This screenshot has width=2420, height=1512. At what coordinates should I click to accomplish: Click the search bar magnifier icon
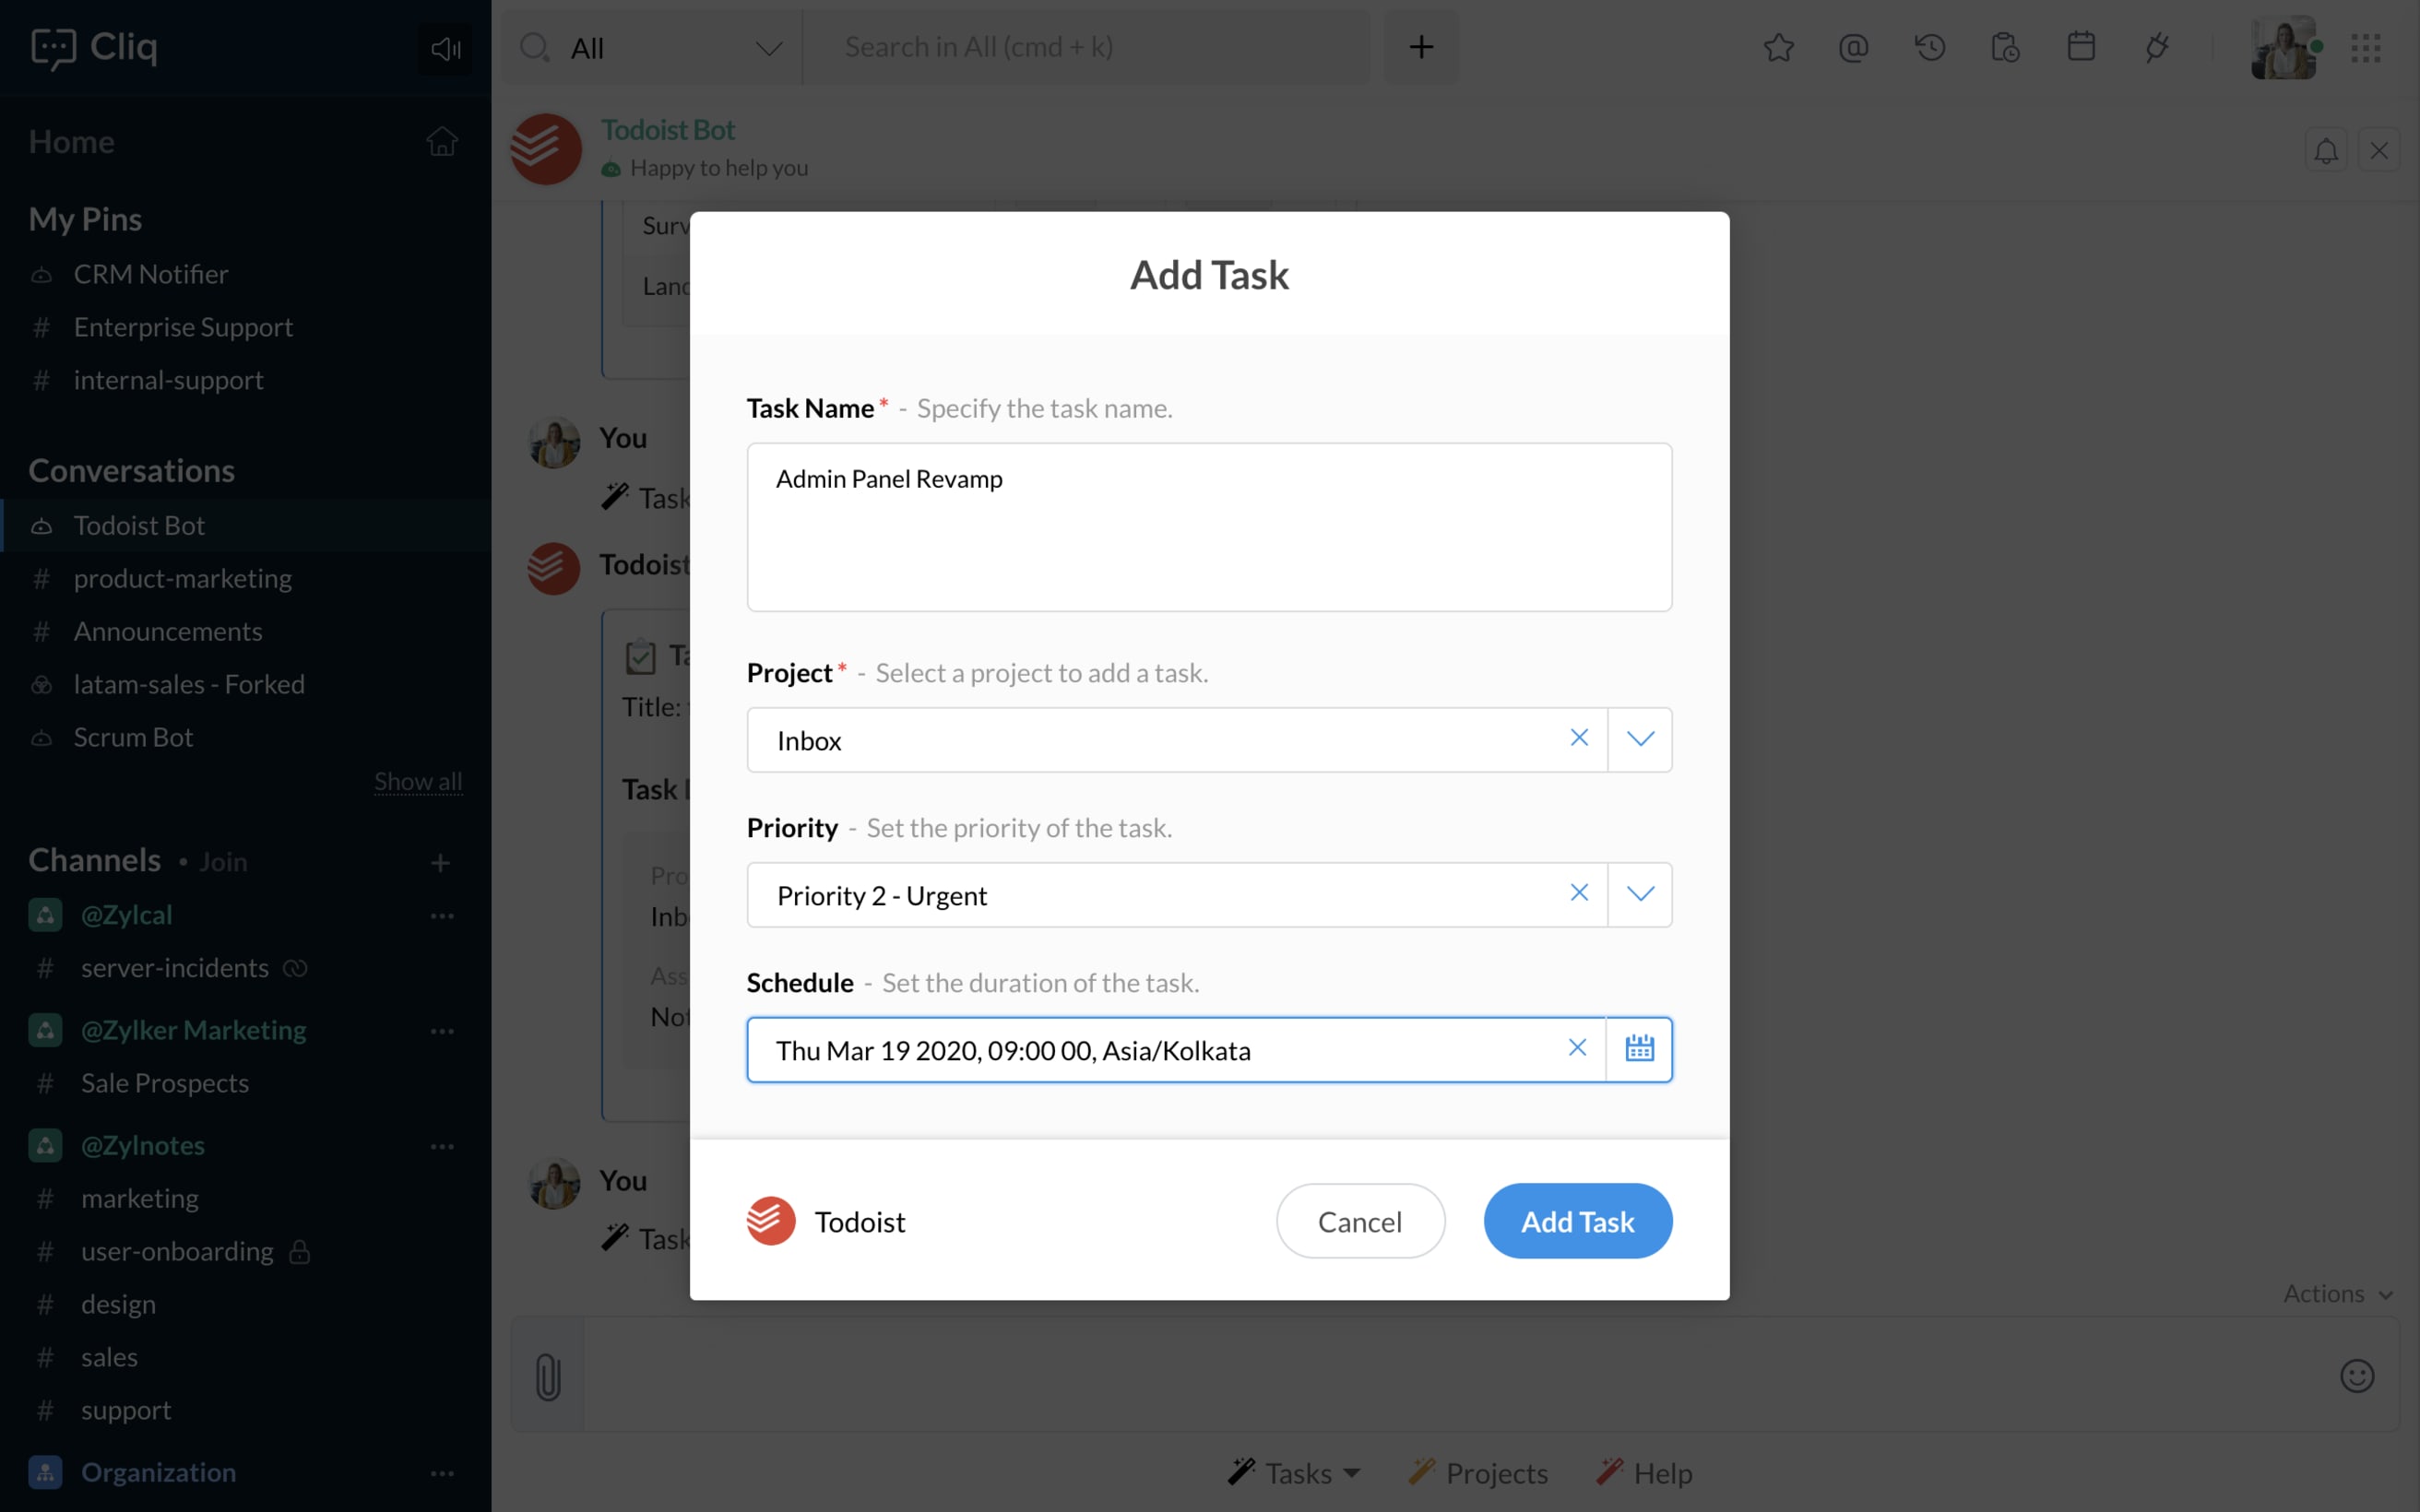(535, 47)
